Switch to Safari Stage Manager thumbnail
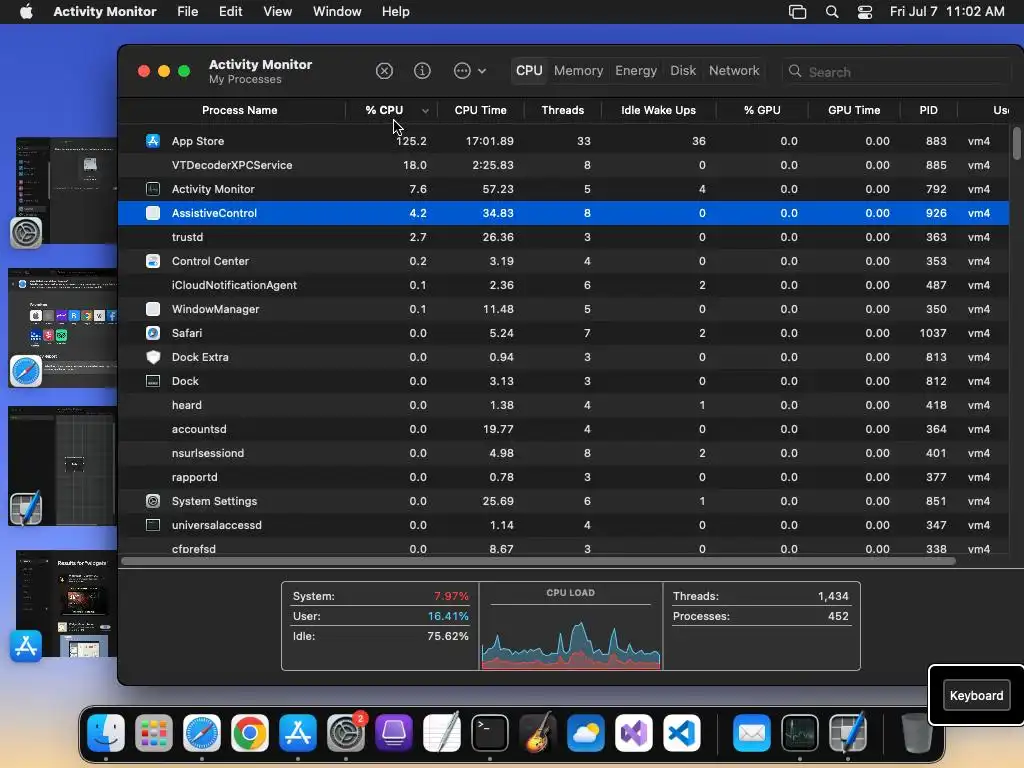The height and width of the screenshot is (768, 1024). tap(62, 327)
